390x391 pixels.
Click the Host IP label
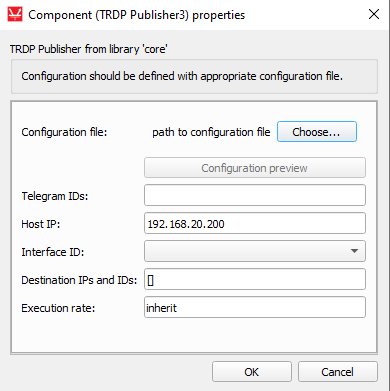(41, 224)
